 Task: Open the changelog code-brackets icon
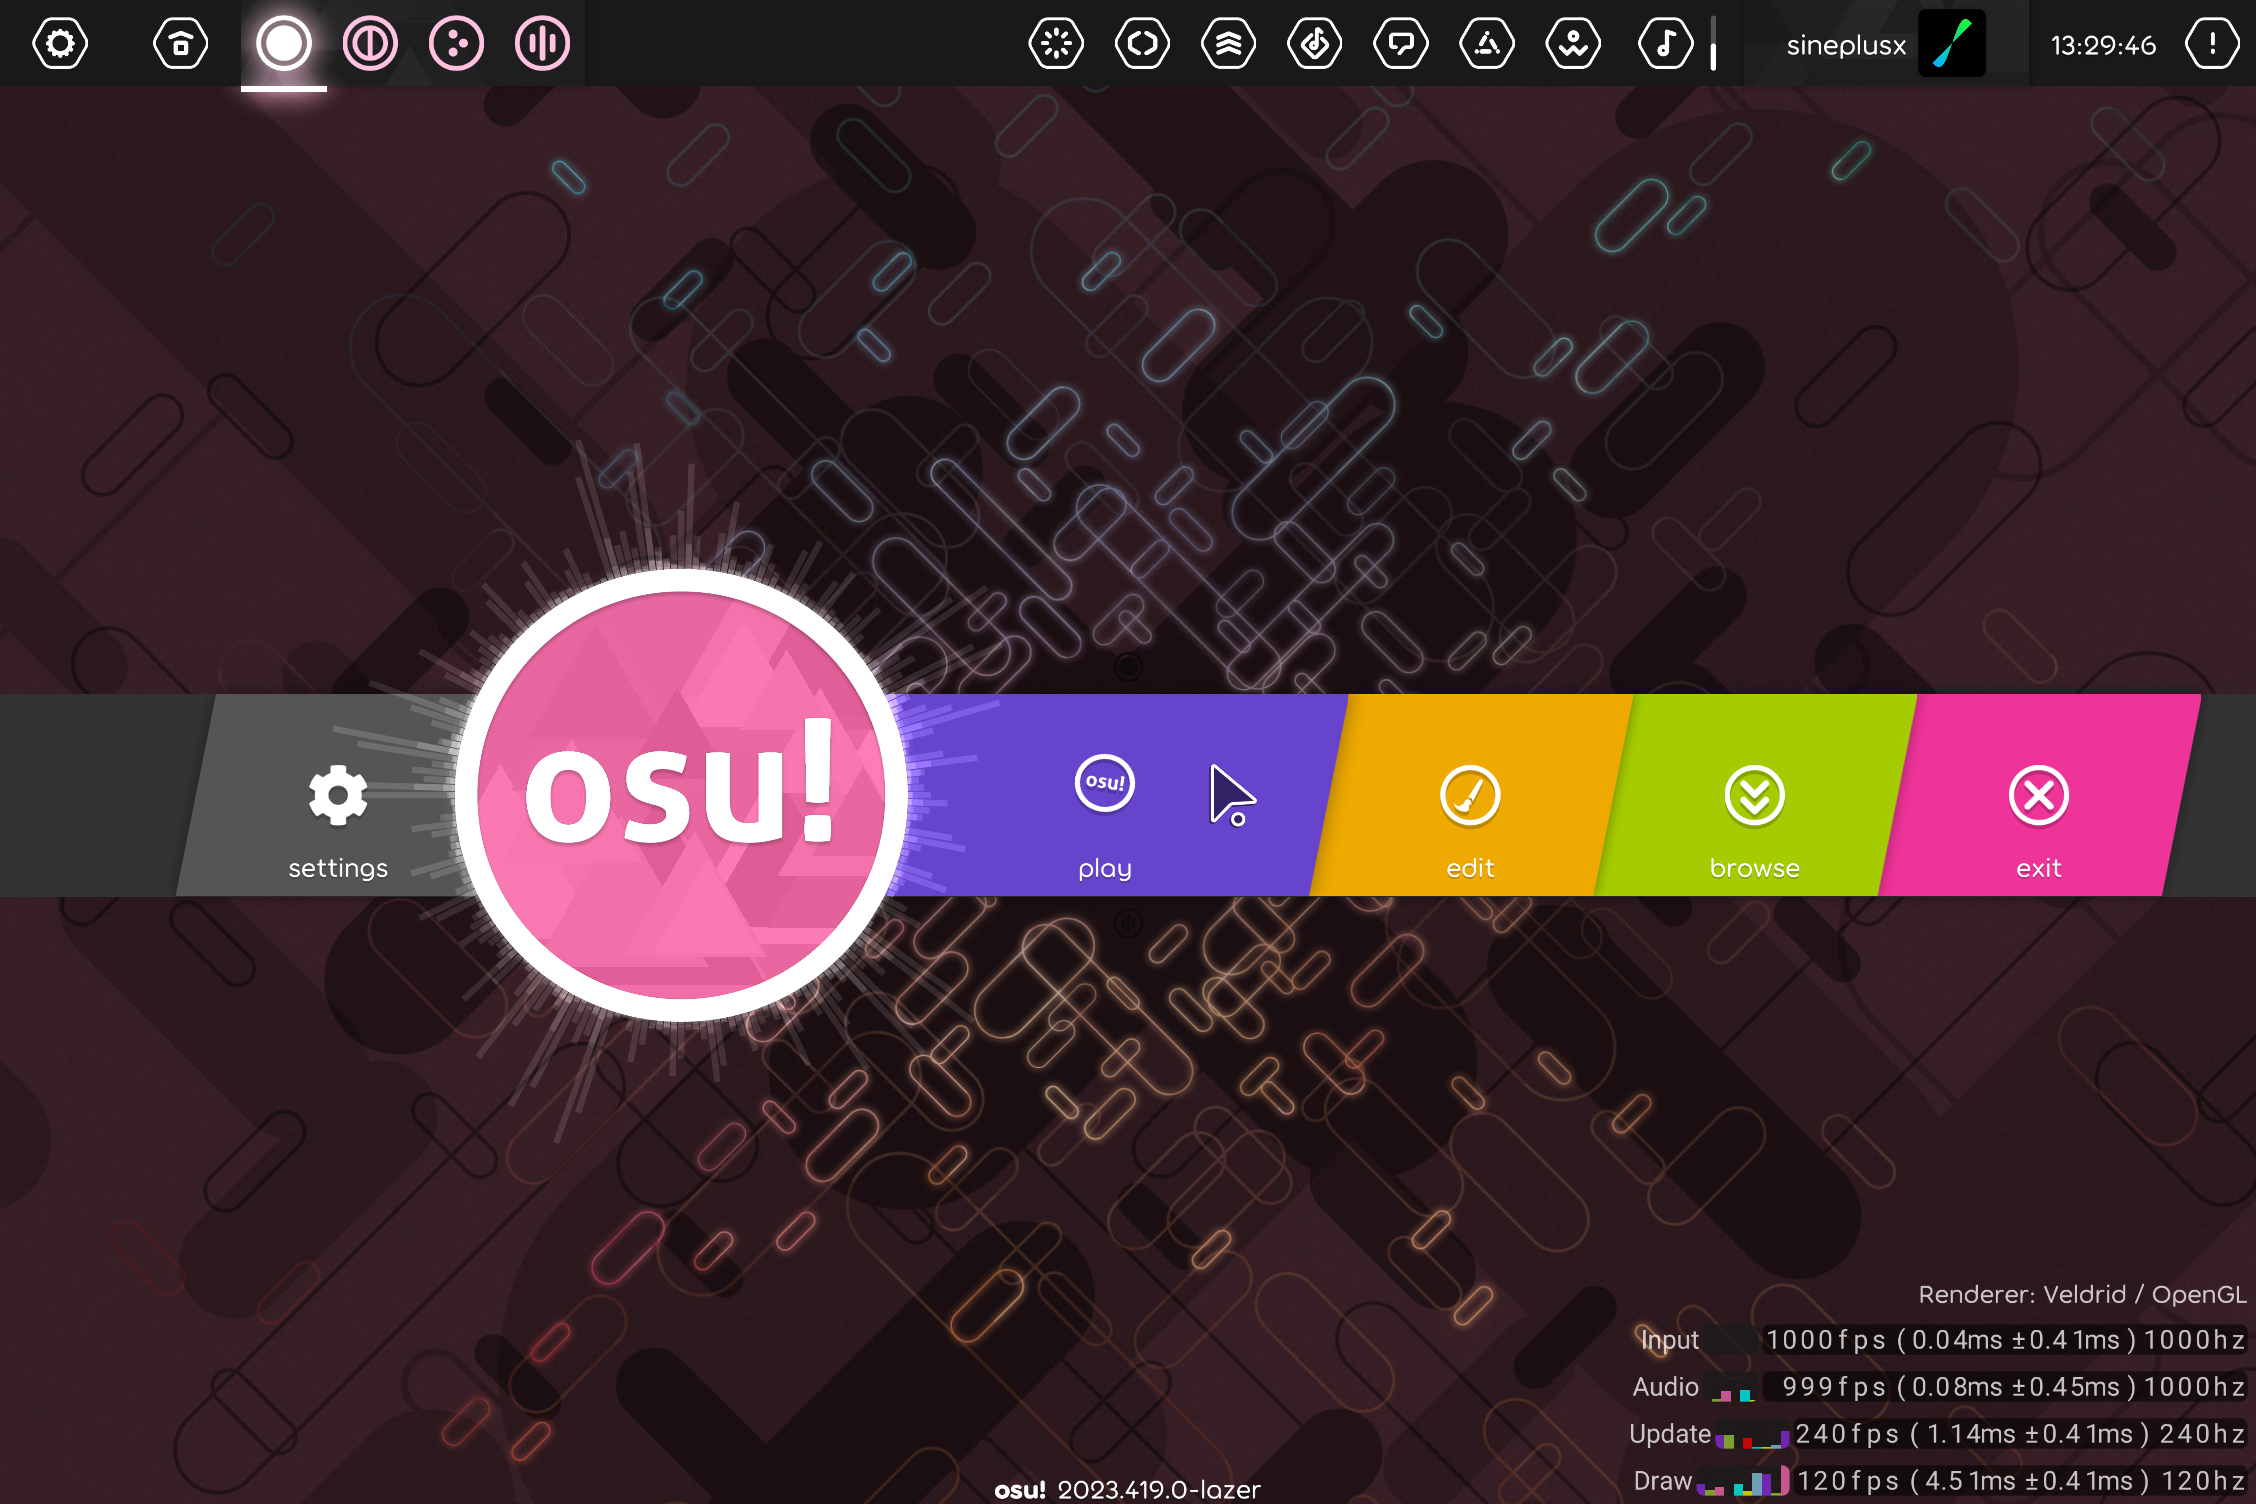coord(1142,44)
